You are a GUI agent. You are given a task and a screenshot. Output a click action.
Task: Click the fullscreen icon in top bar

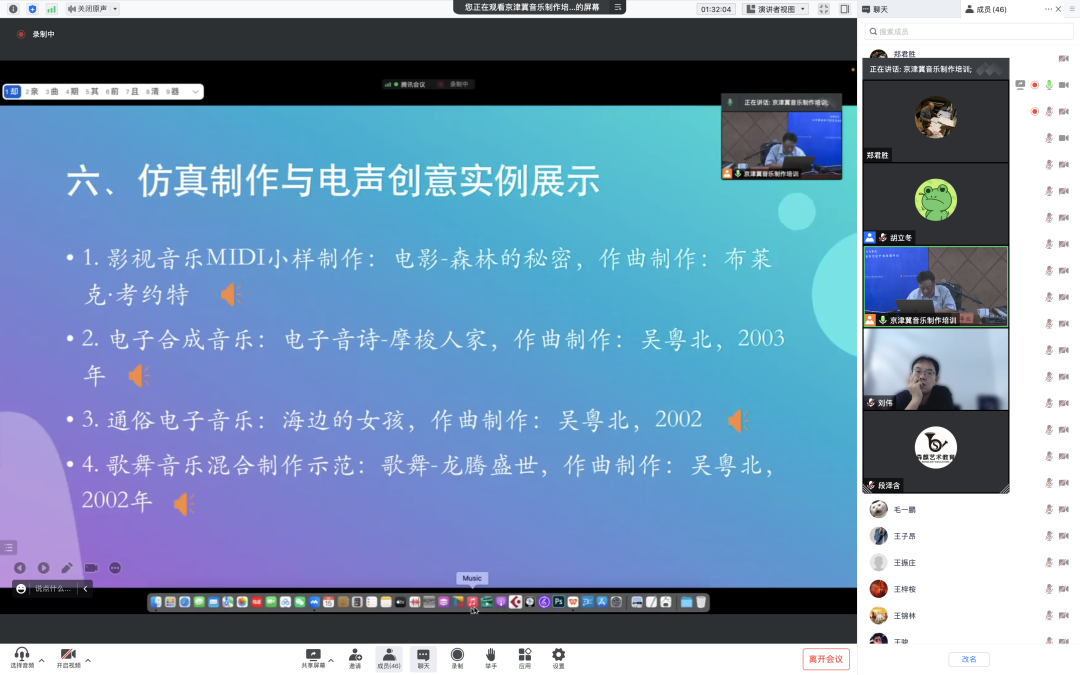[x=823, y=9]
